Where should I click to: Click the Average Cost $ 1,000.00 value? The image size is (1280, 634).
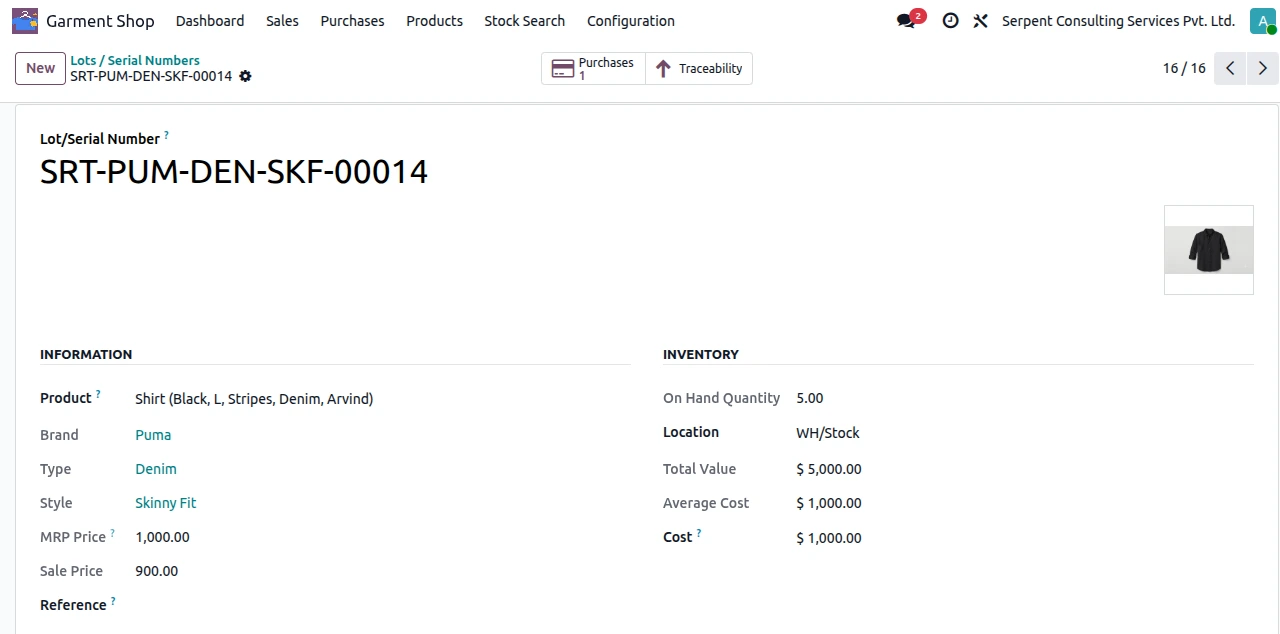[829, 503]
